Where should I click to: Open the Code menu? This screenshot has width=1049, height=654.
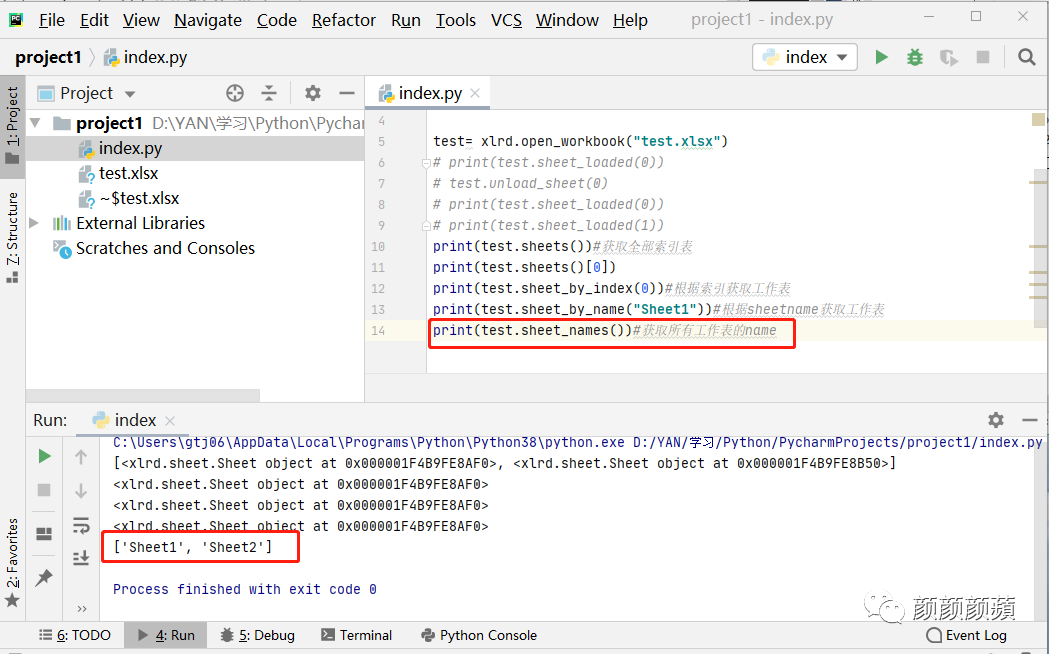[276, 20]
